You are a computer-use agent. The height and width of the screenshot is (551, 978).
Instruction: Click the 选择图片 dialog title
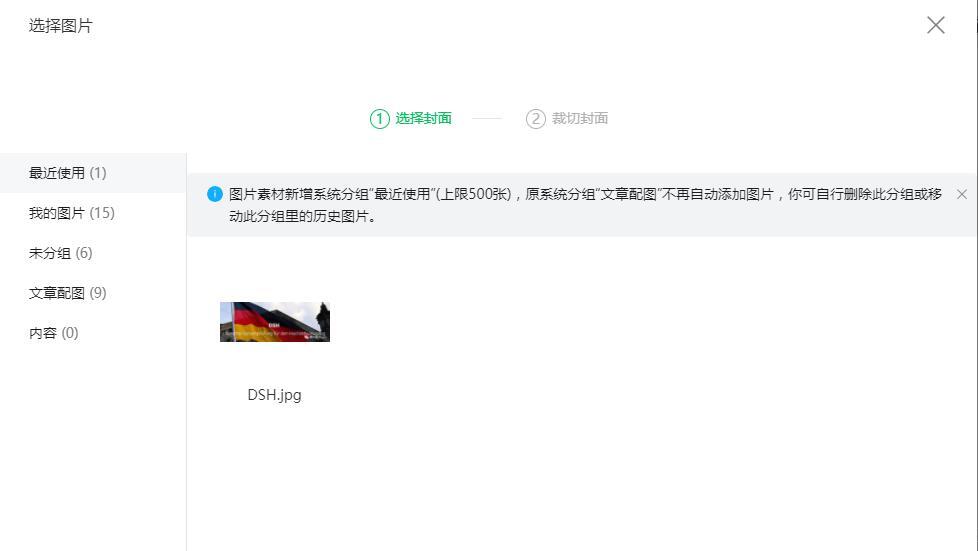tap(61, 26)
